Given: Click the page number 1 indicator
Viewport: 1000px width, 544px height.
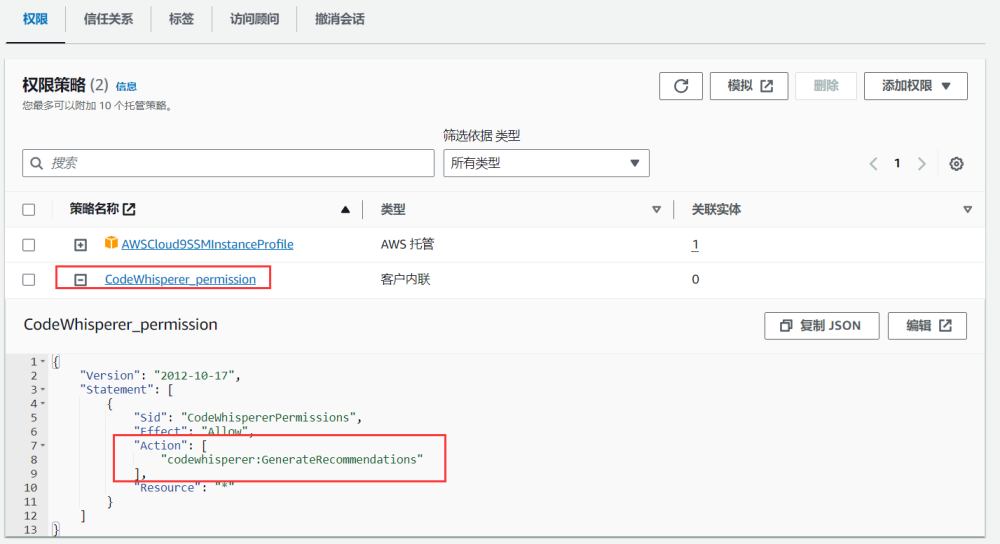Looking at the screenshot, I should click(x=897, y=163).
